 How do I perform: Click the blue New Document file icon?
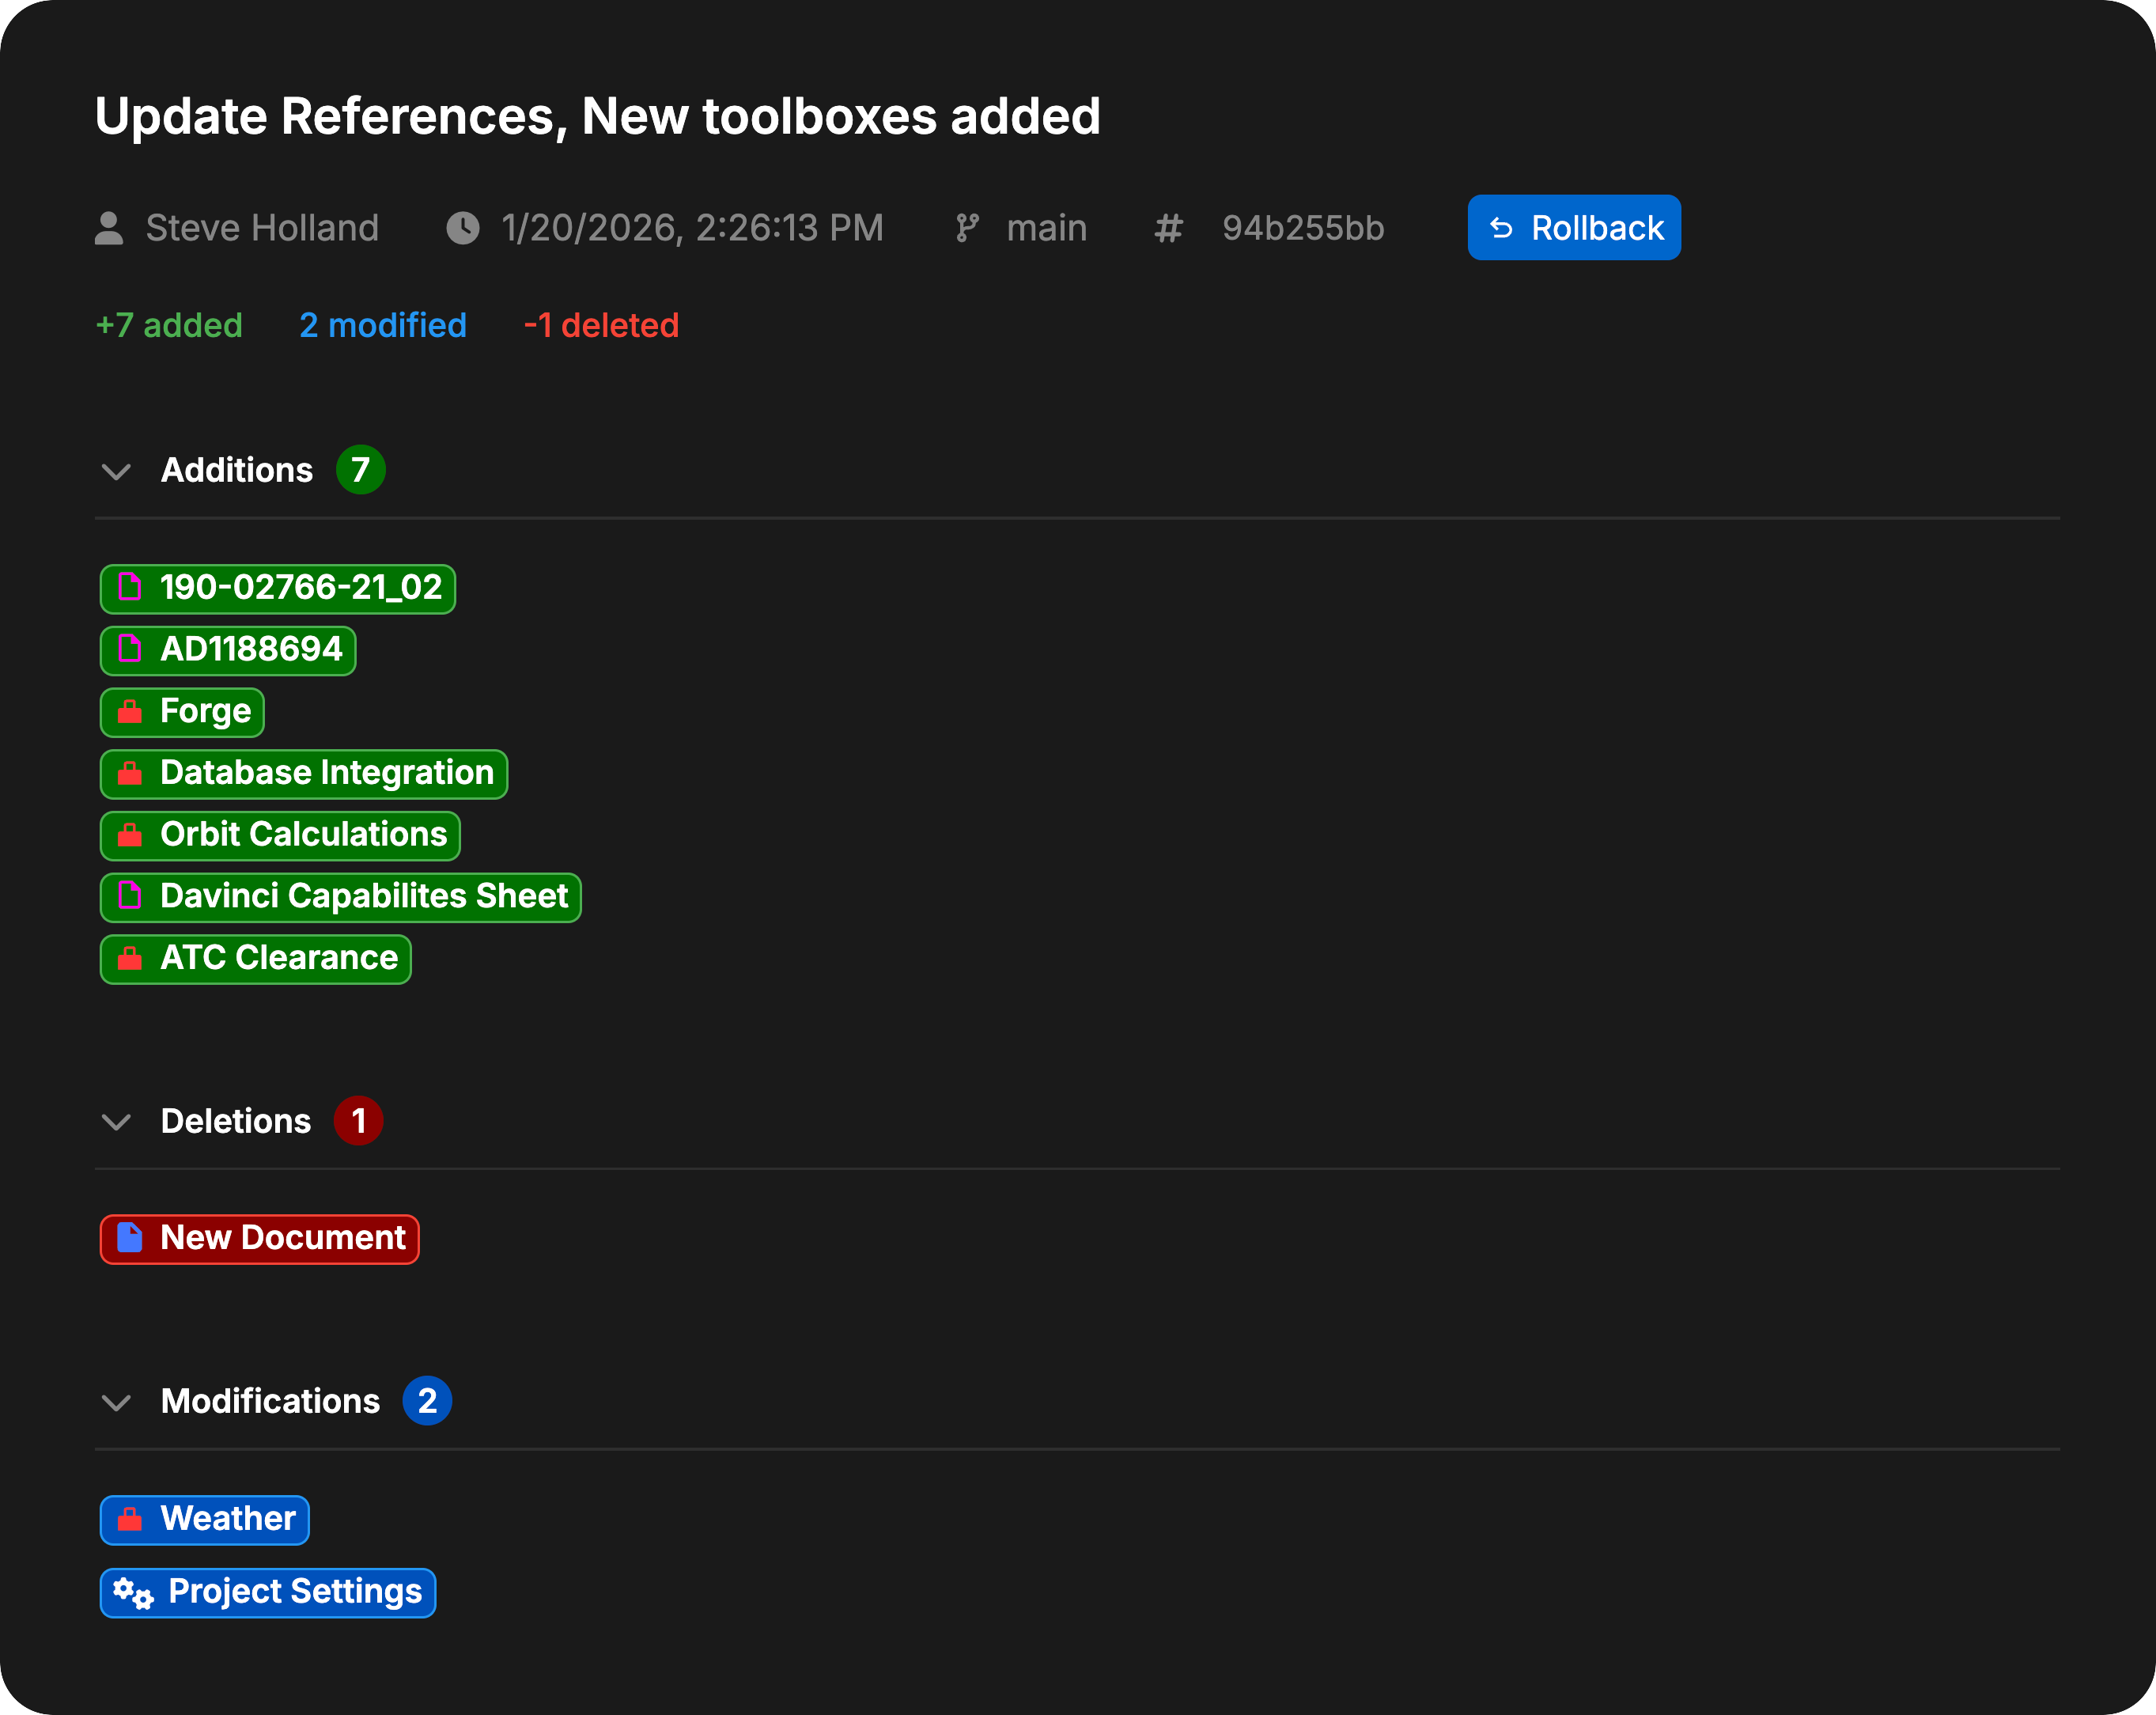pyautogui.click(x=130, y=1238)
